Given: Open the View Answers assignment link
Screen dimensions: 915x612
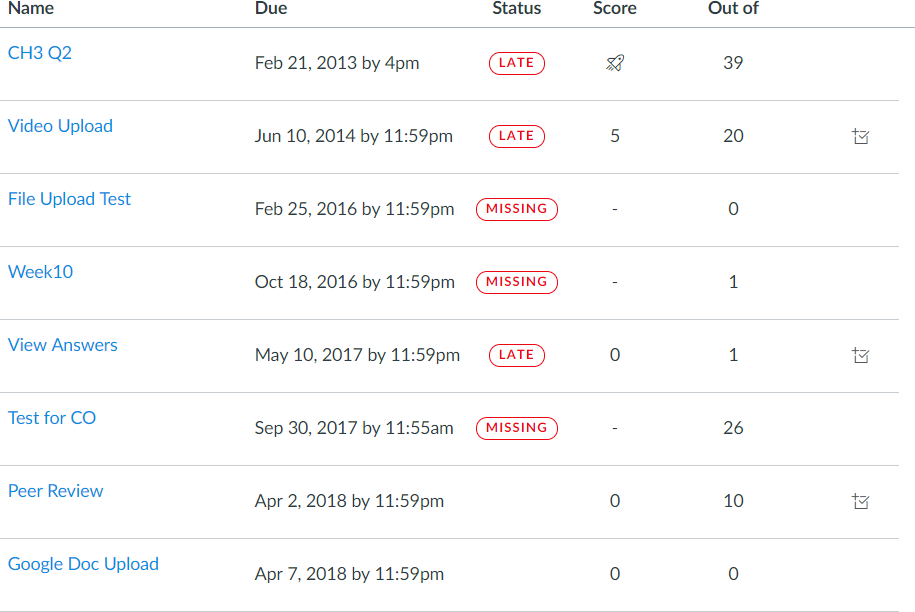Looking at the screenshot, I should (x=62, y=345).
